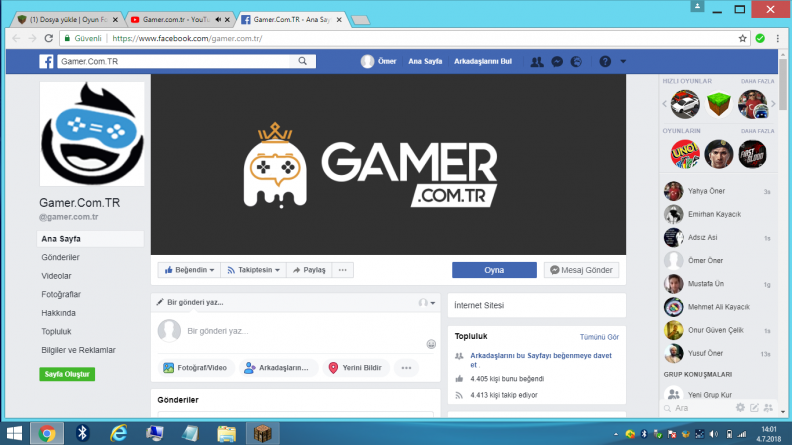Image resolution: width=792 pixels, height=445 pixels.
Task: Open a new browser tab
Action: [361, 20]
